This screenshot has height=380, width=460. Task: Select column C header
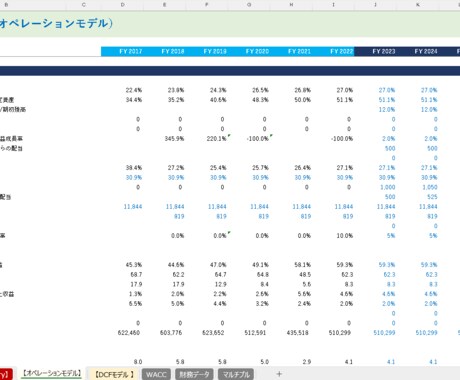coord(84,5)
